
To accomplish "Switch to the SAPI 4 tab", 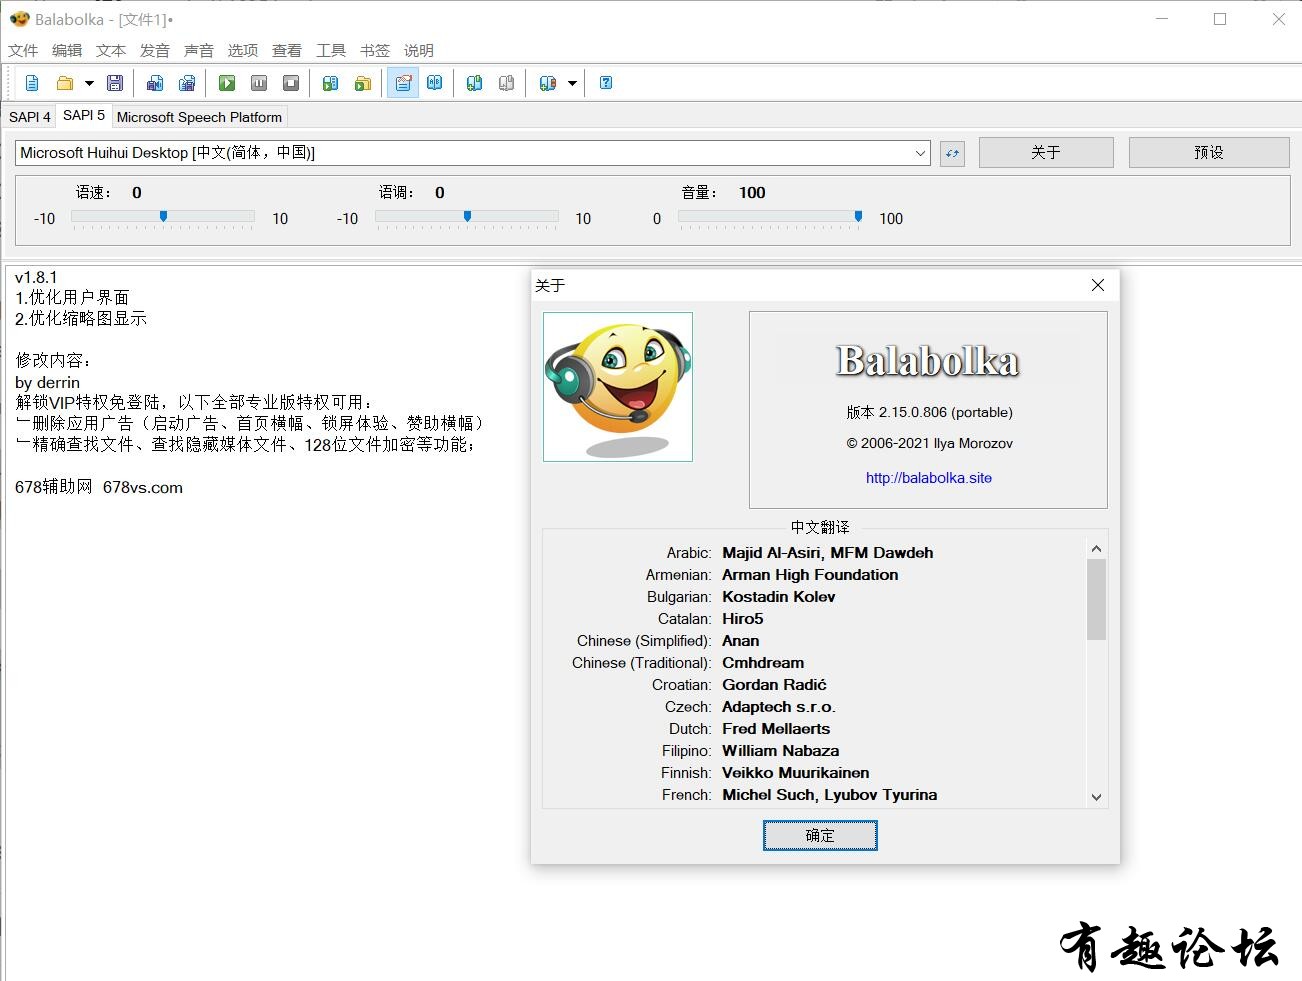I will coord(30,117).
